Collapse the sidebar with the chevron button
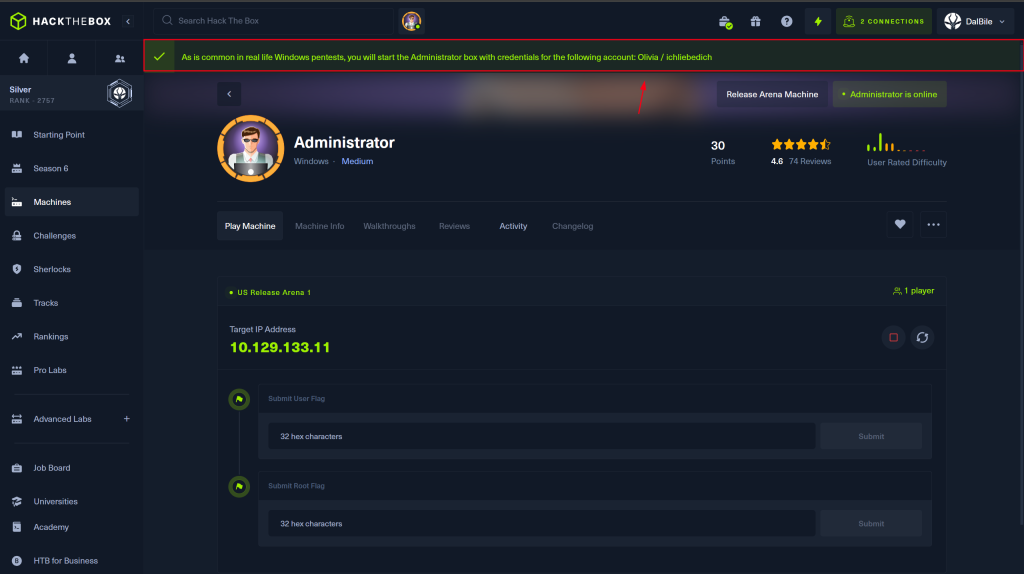 128,22
